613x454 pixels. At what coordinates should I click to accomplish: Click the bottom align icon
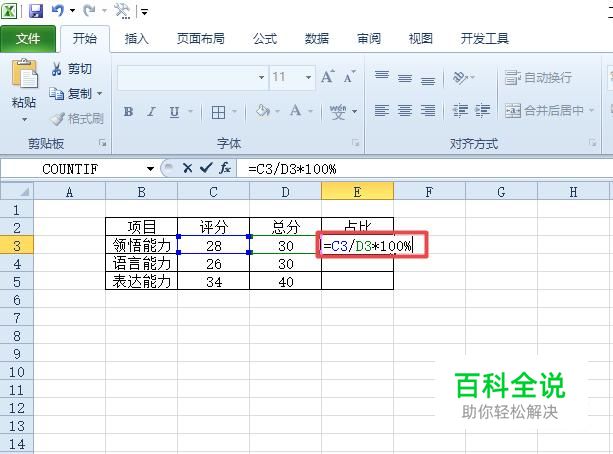click(428, 79)
